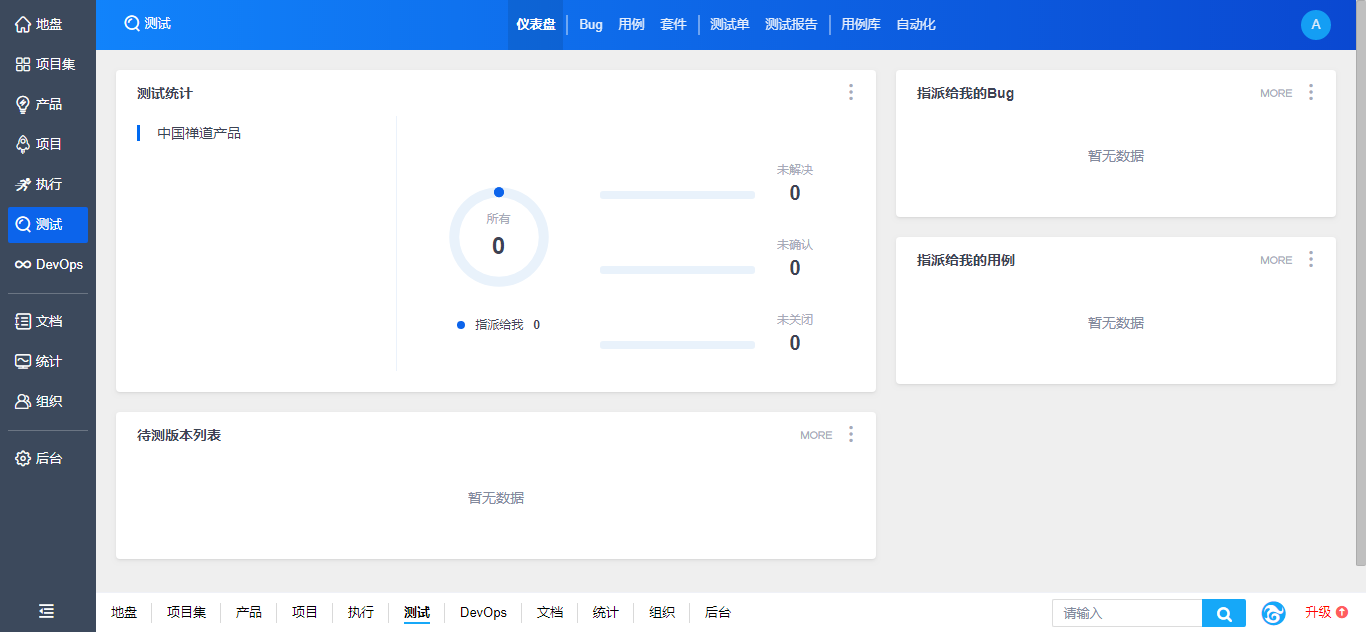Click the 未确认 count value

[795, 268]
